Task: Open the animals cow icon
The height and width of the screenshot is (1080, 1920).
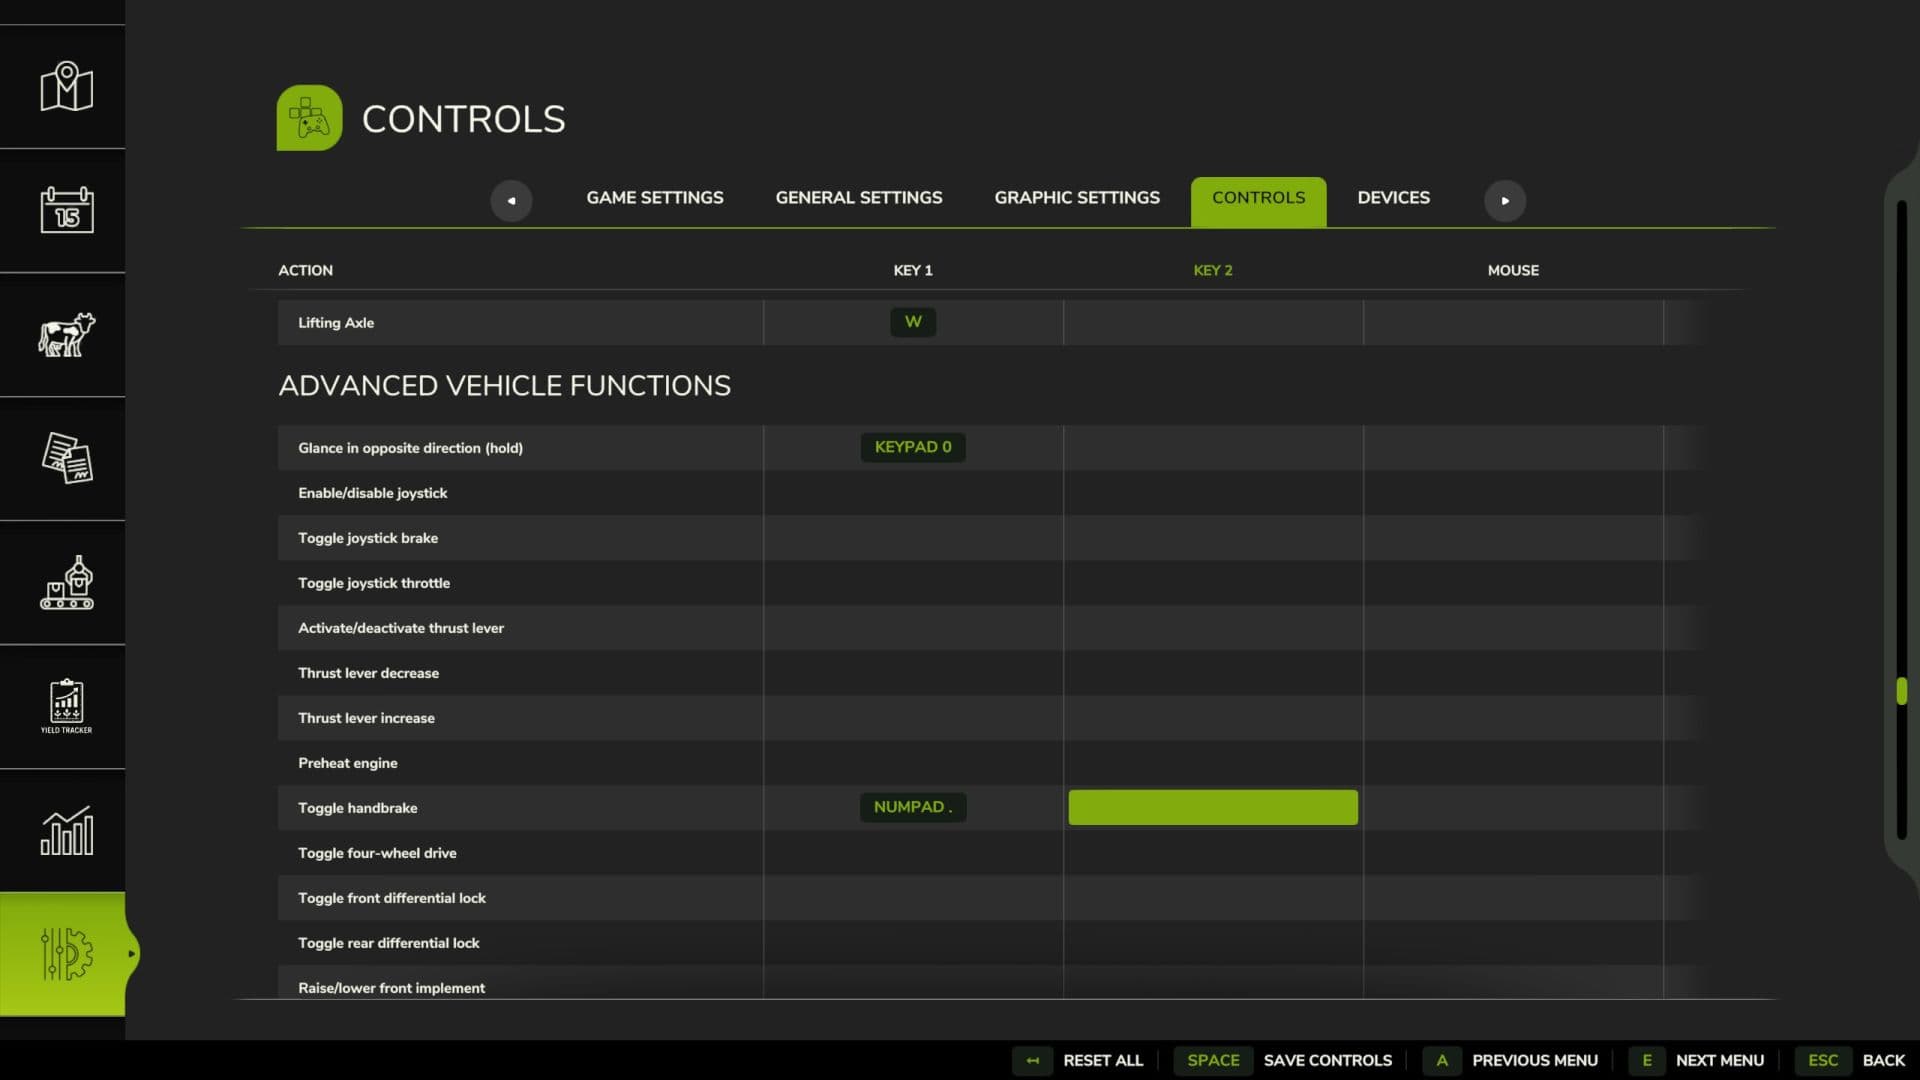Action: [x=66, y=334]
